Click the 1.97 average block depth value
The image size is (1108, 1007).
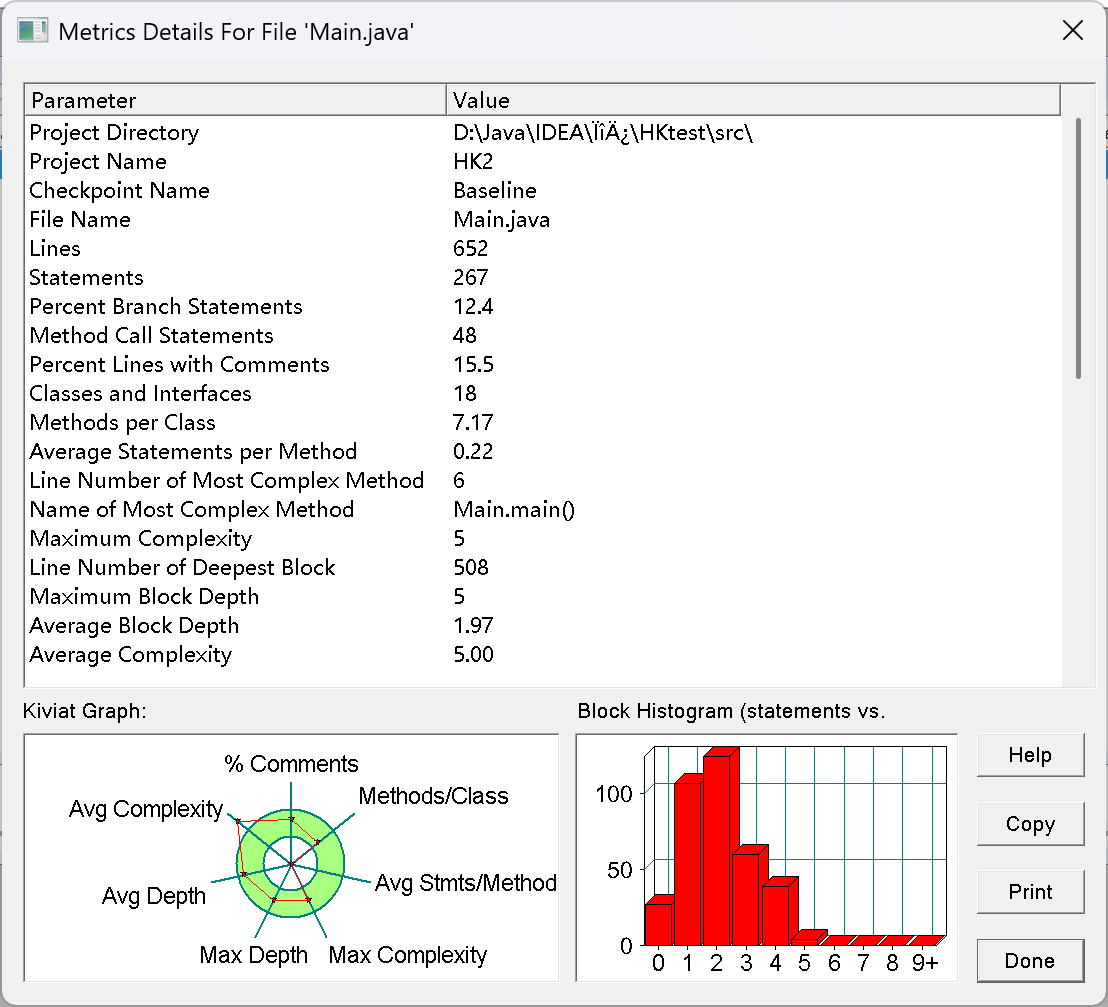473,625
